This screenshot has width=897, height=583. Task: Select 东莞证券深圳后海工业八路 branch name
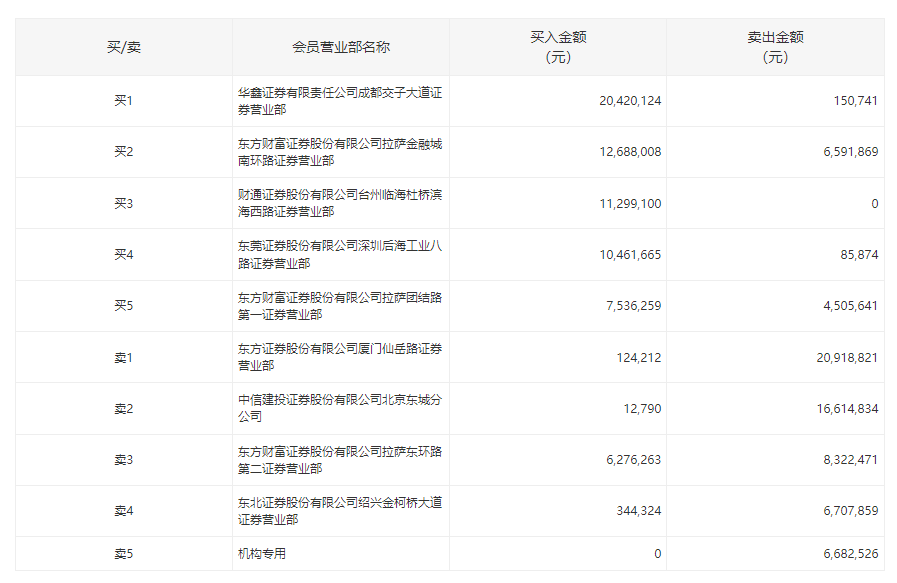340,254
